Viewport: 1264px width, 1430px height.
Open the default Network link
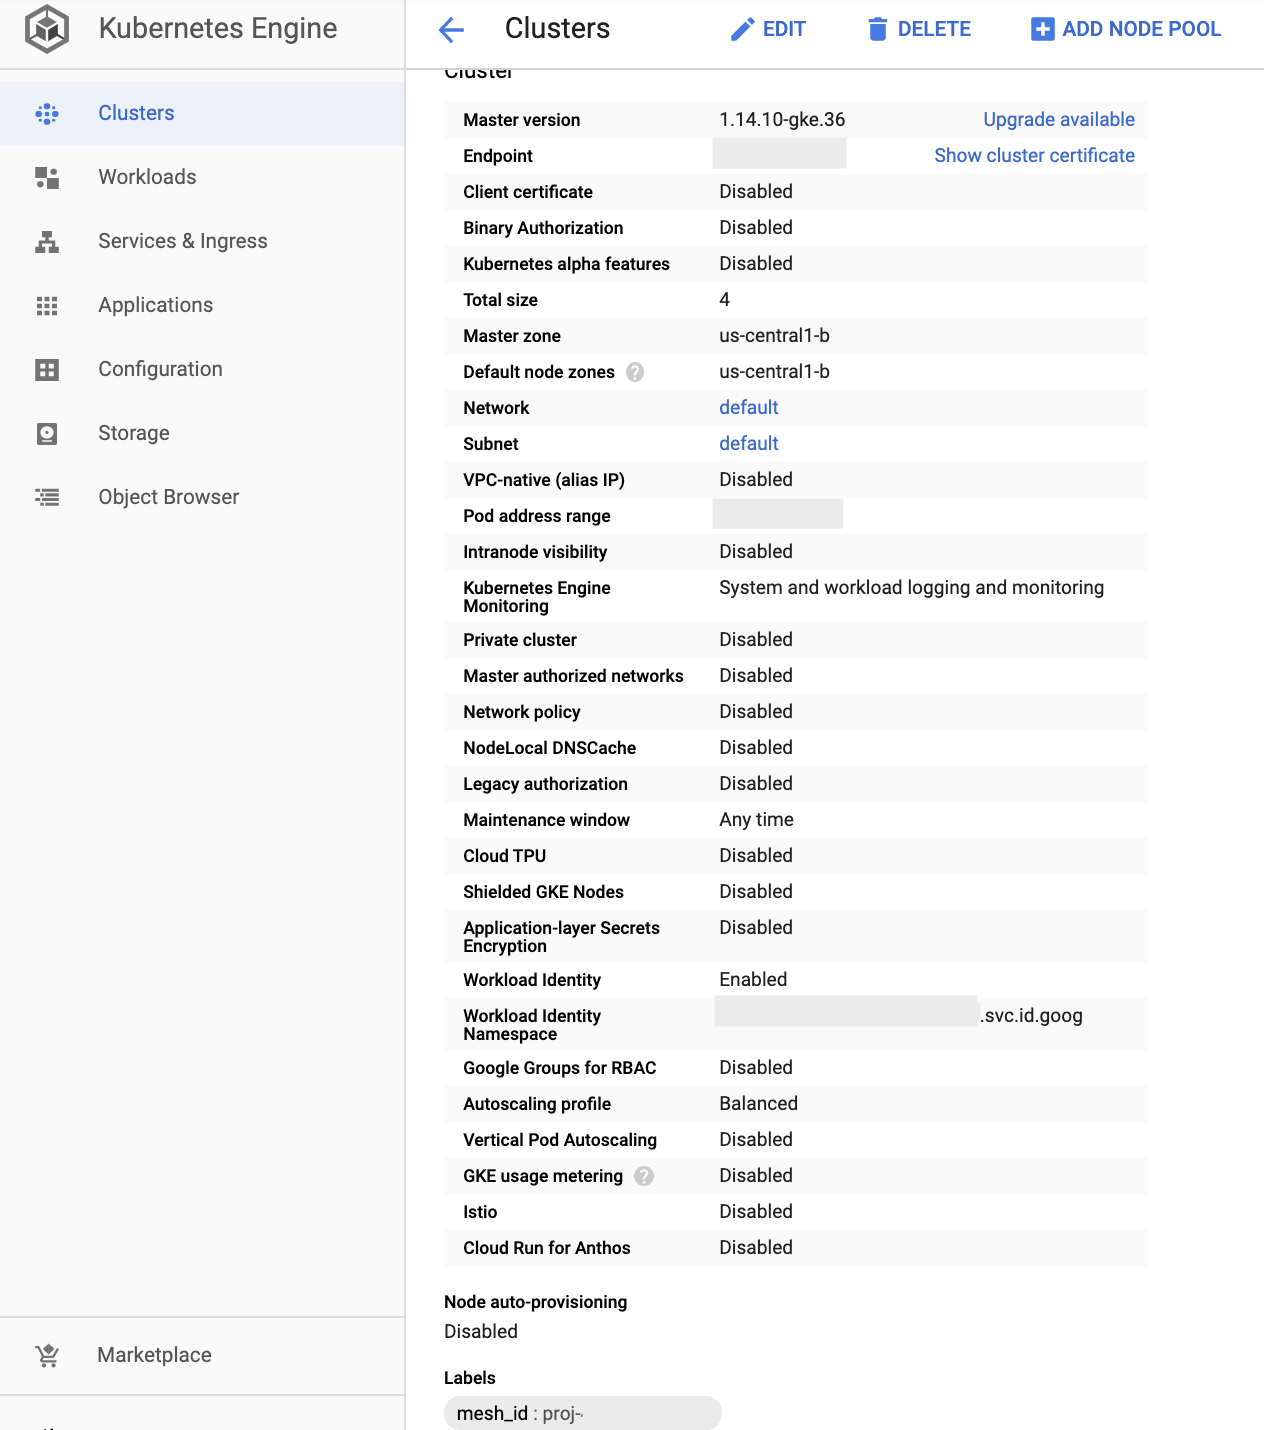(749, 408)
